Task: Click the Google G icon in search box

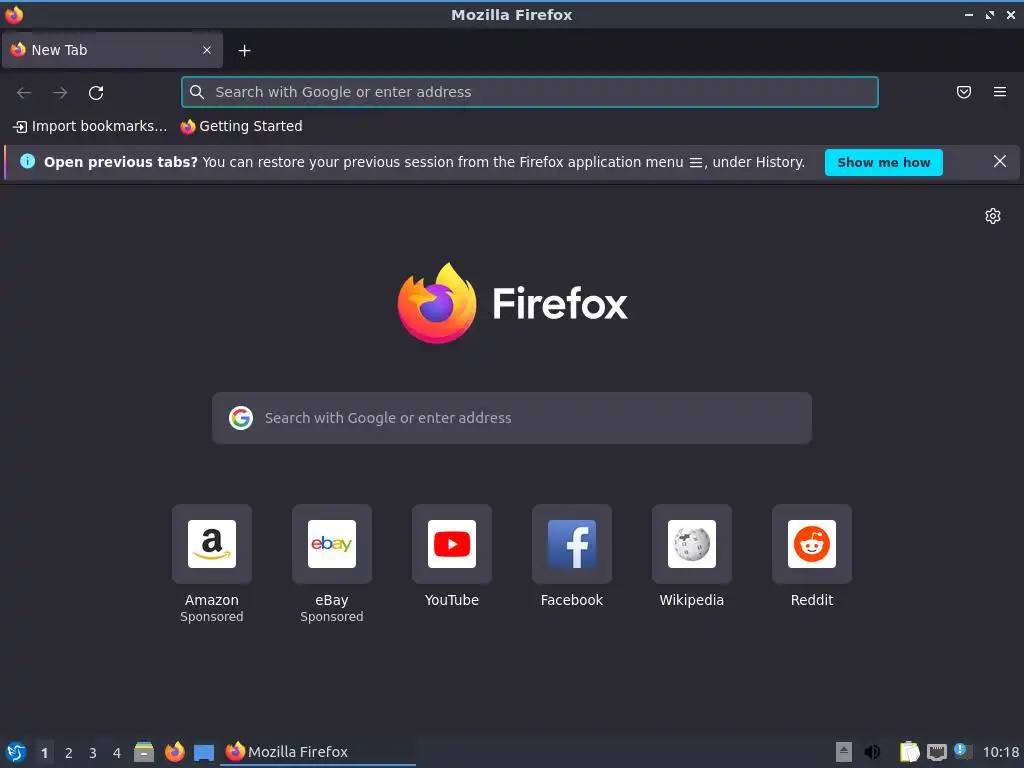Action: [x=241, y=418]
